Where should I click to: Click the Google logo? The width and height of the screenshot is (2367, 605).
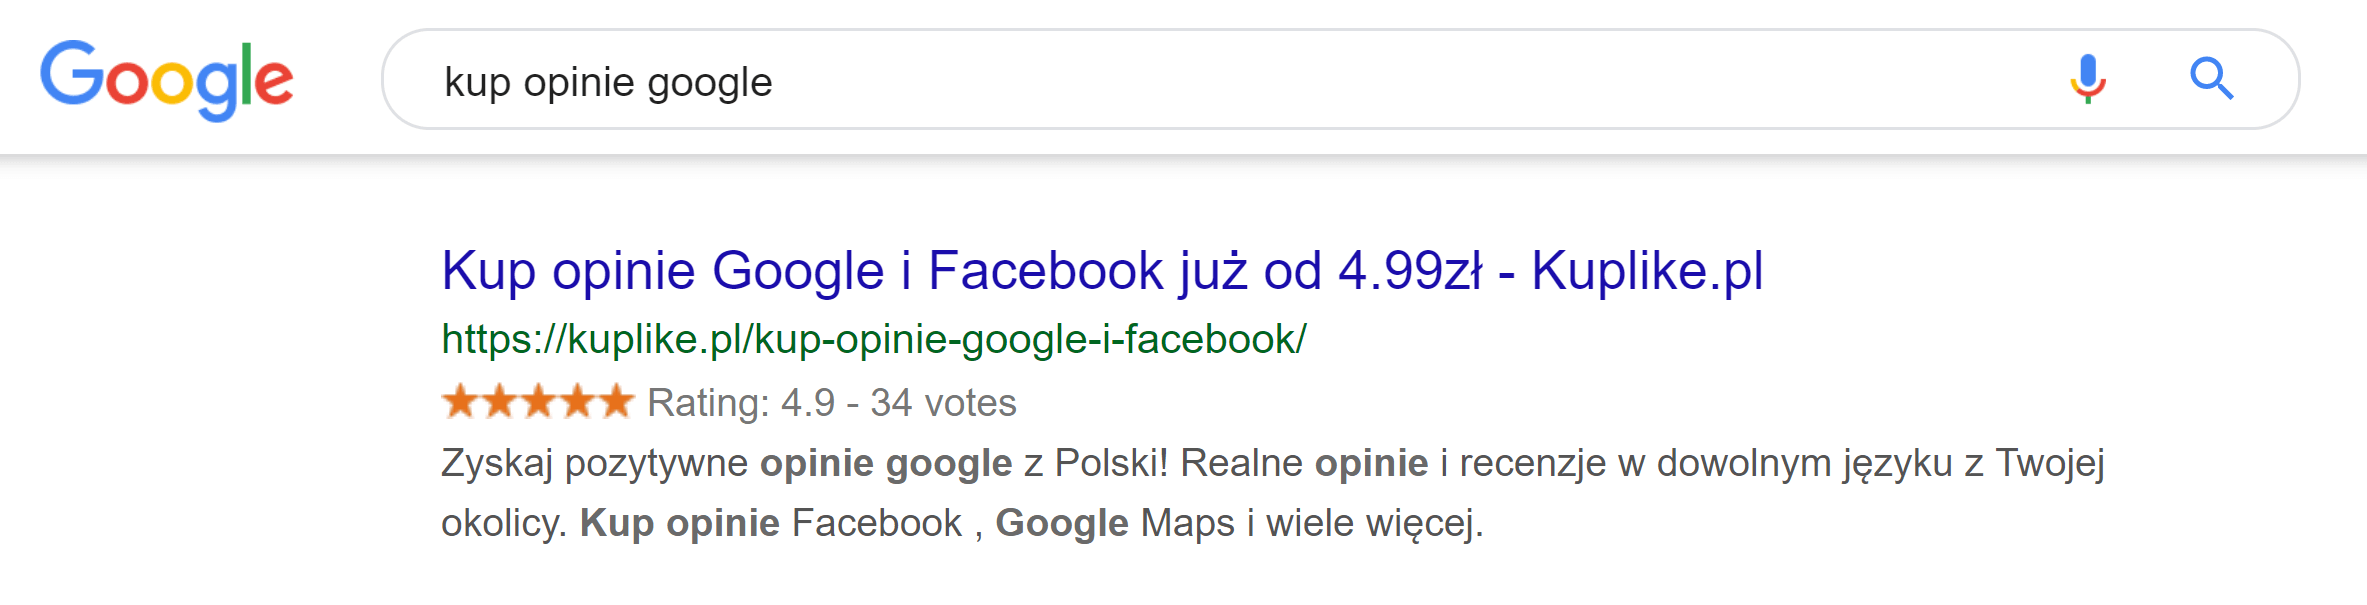[167, 80]
